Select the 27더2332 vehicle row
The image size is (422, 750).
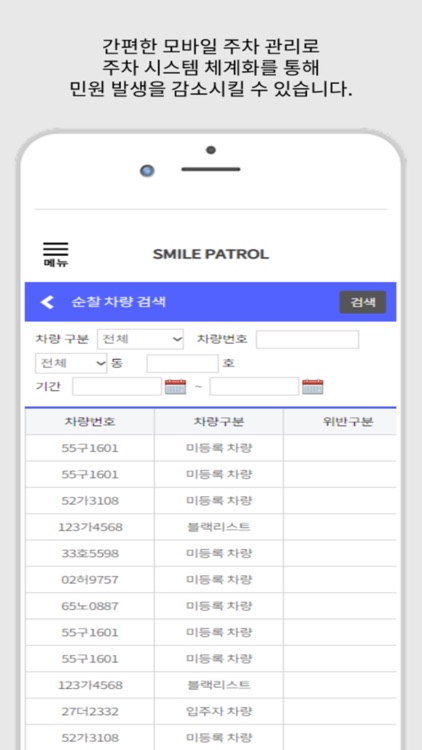point(211,711)
